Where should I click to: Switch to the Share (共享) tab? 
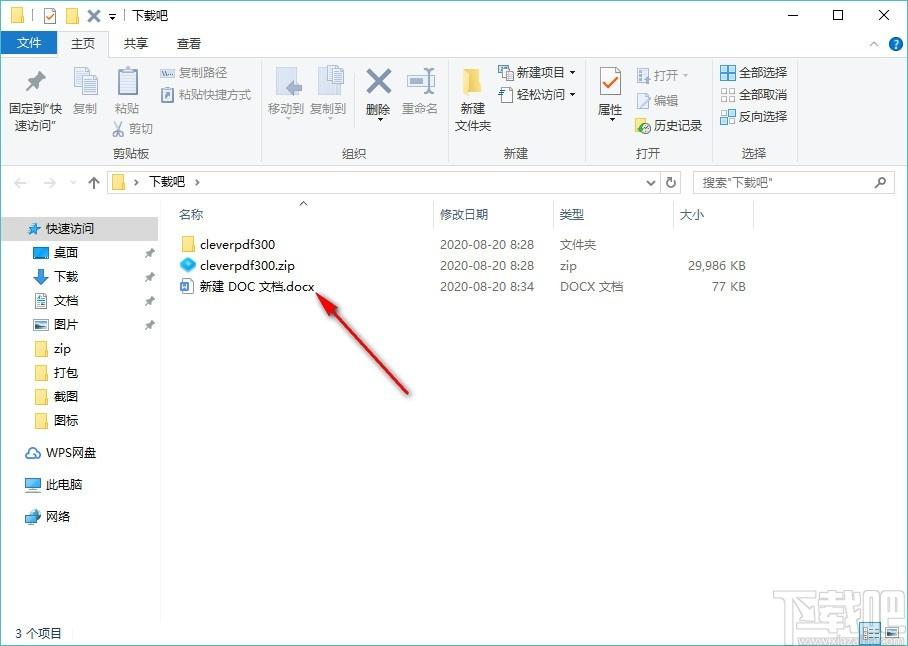(x=136, y=43)
